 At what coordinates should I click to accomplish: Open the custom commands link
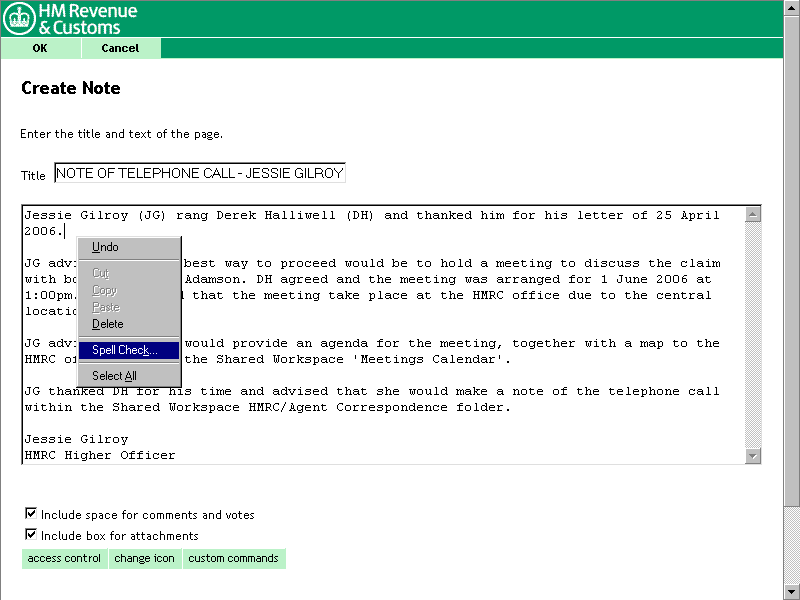[233, 558]
